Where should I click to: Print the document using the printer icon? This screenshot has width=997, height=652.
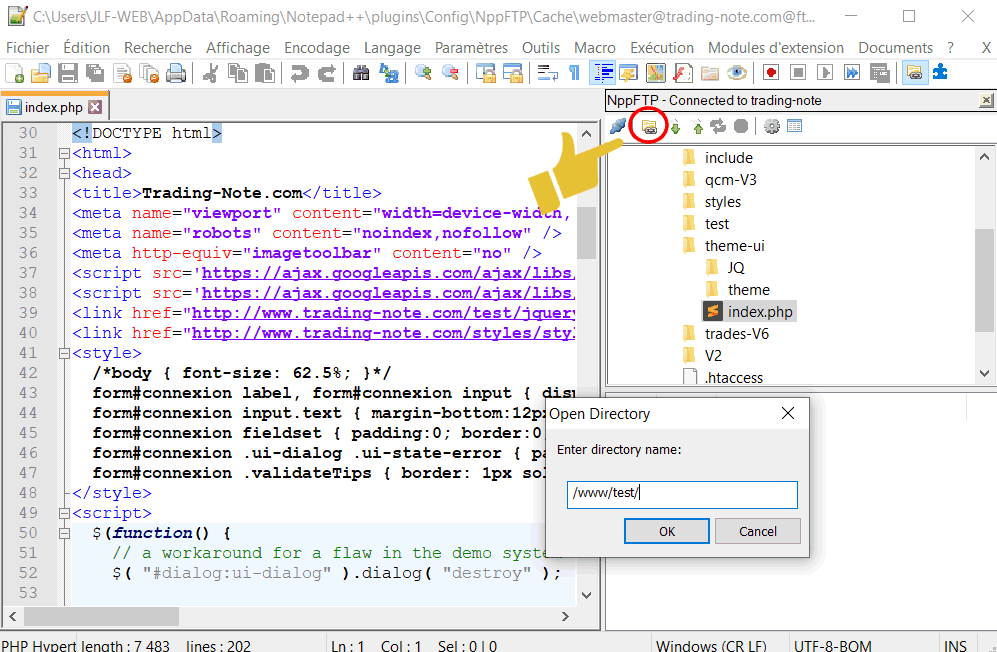click(x=176, y=73)
